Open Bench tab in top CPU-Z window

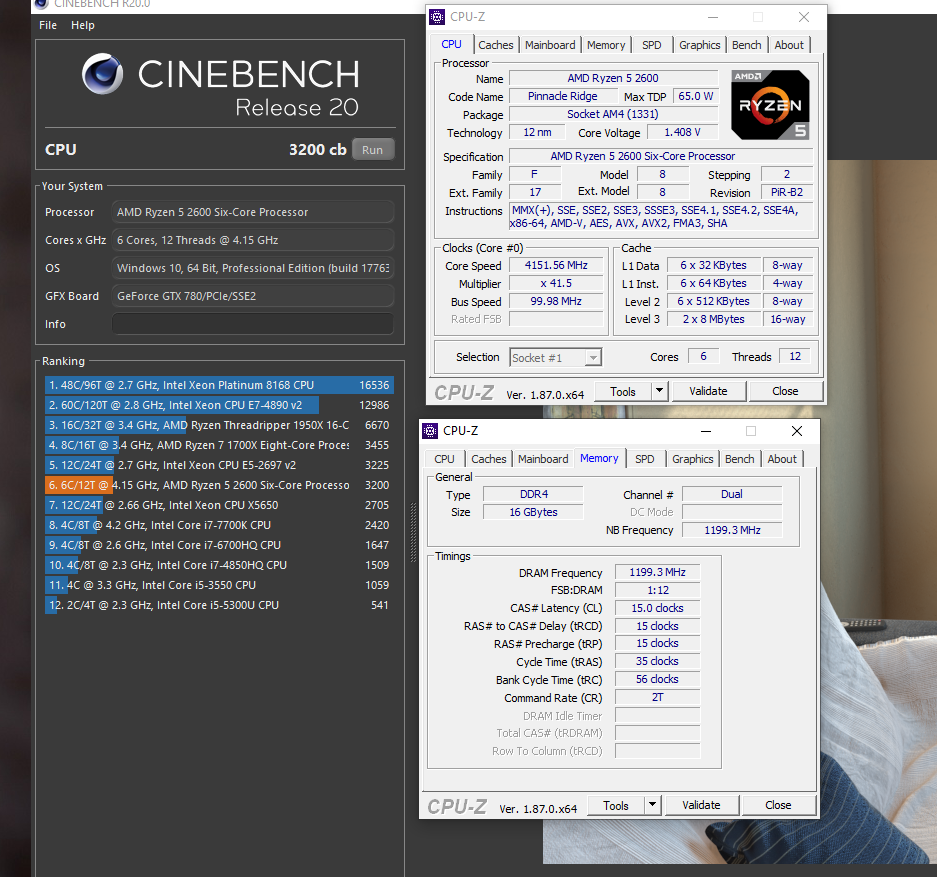pyautogui.click(x=746, y=45)
